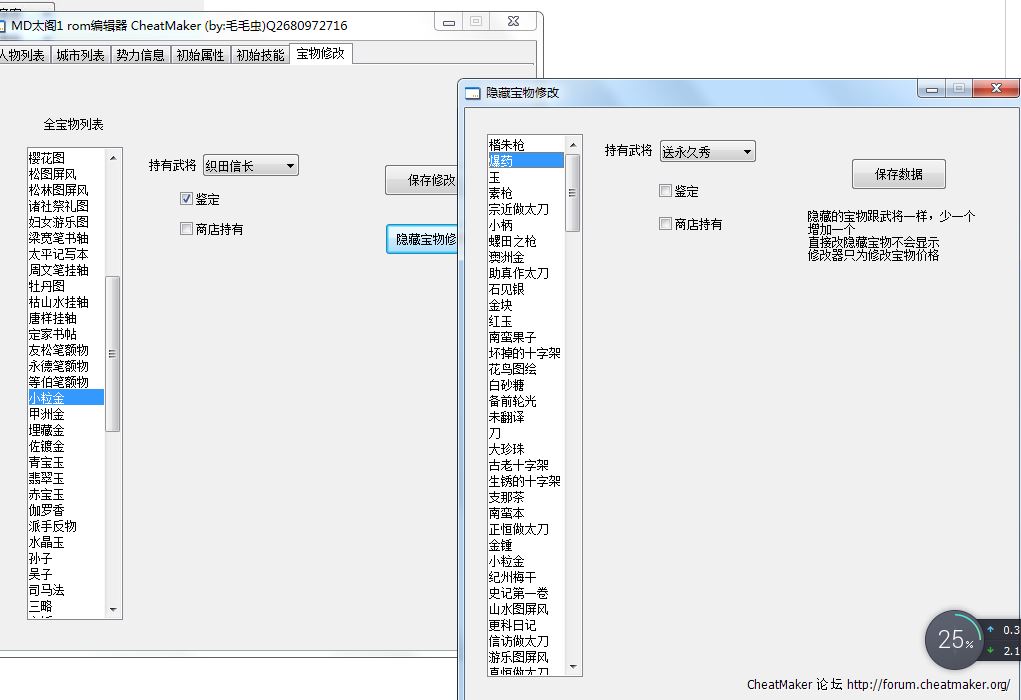This screenshot has width=1021, height=700.
Task: Select 红玉 in the hidden treasure list
Action: tap(500, 321)
